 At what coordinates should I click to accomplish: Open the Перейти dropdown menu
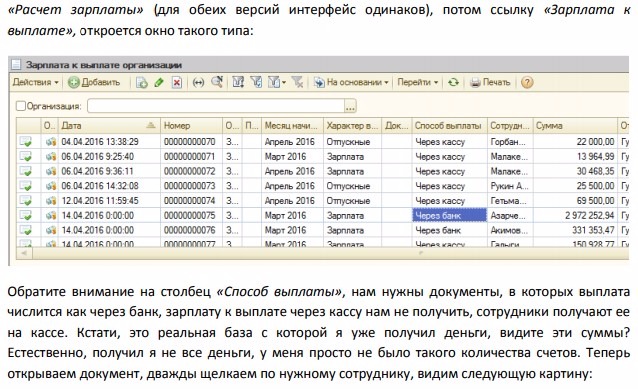[418, 83]
